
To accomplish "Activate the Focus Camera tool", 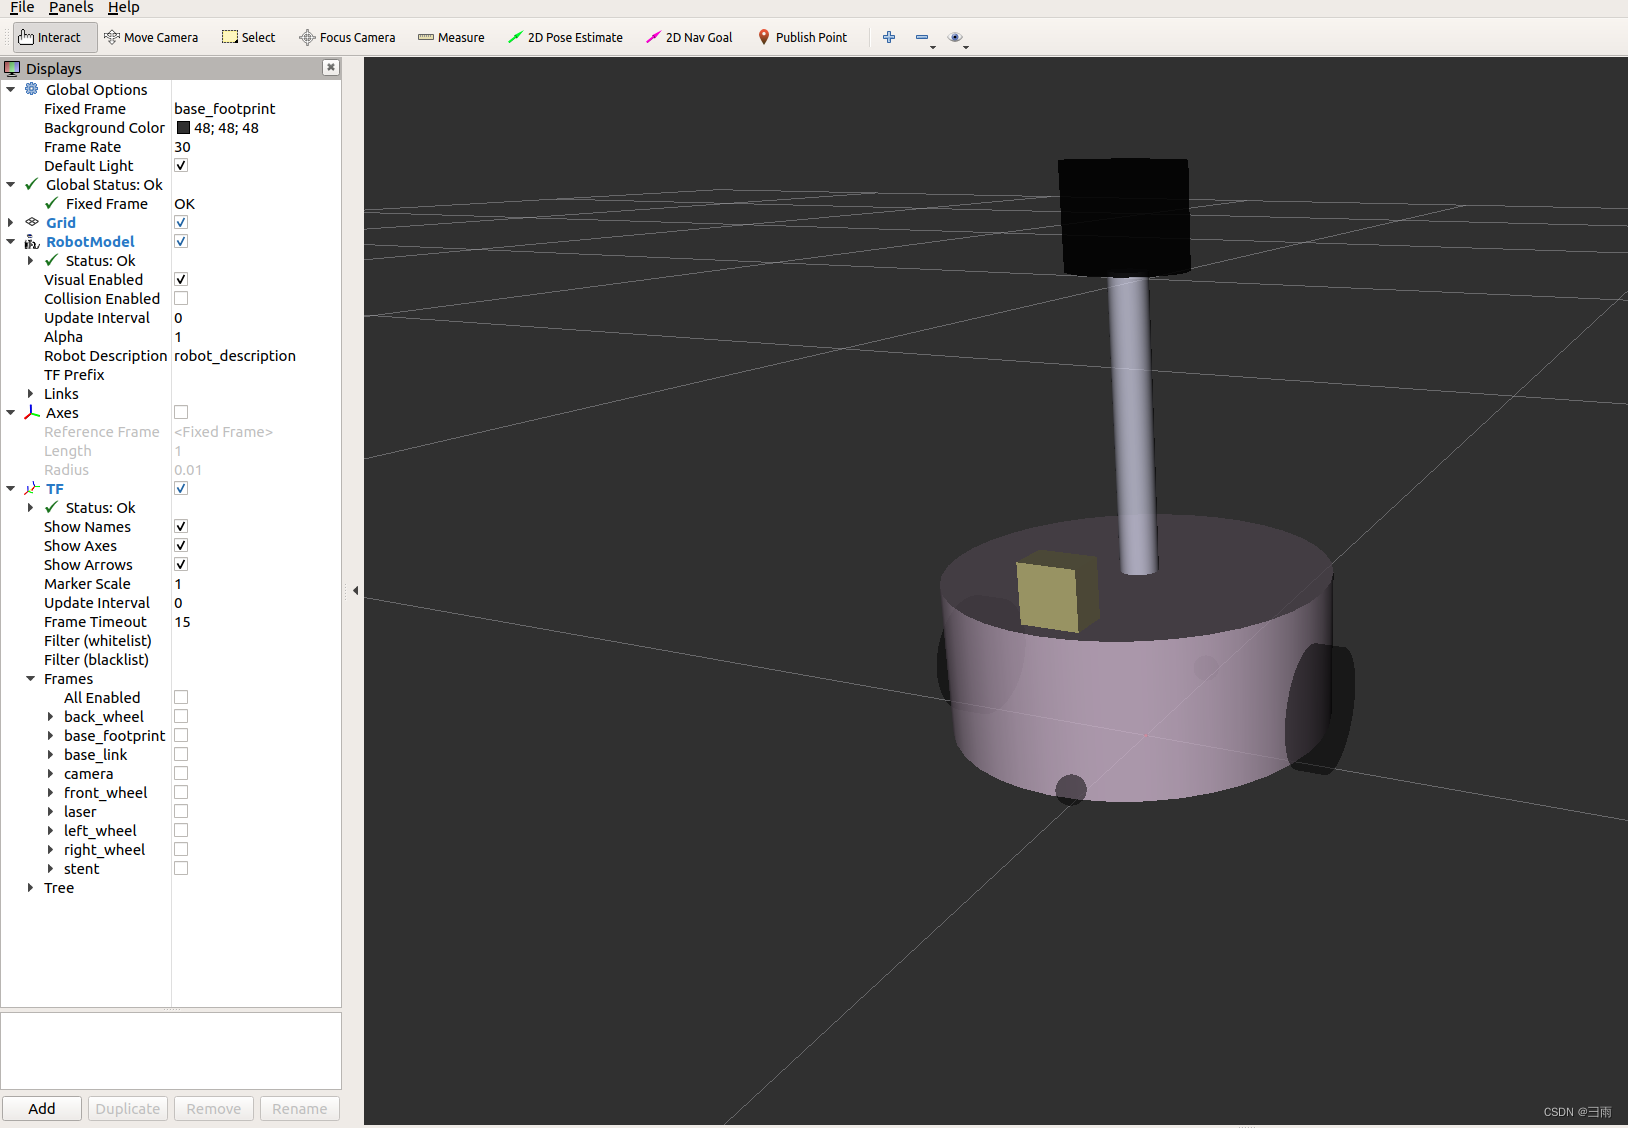I will click(x=347, y=38).
